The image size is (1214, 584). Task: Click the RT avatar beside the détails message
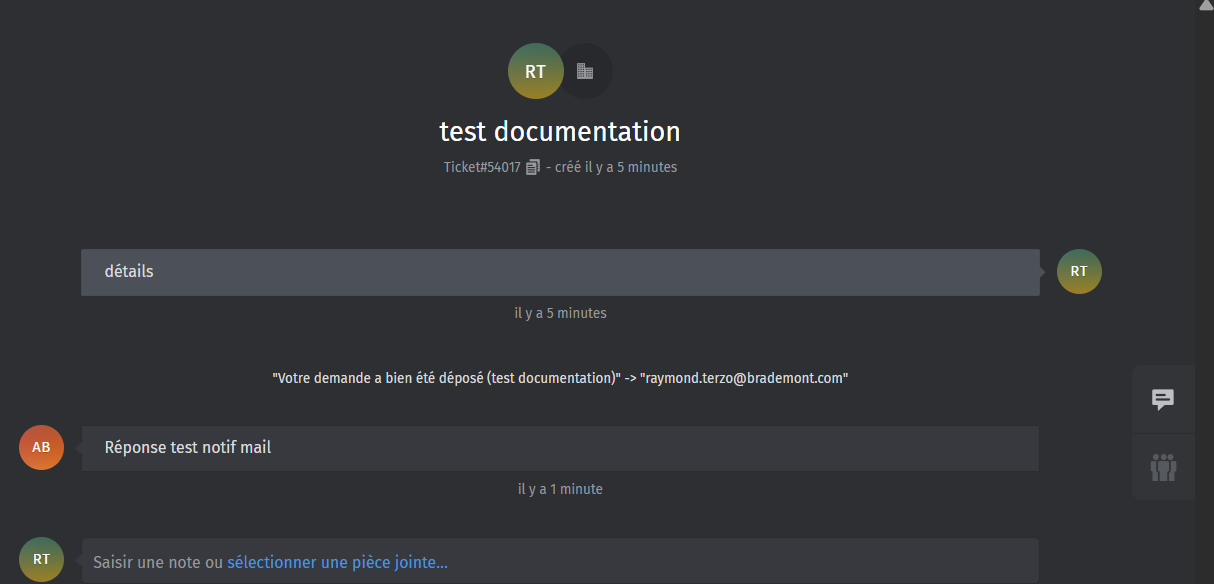(1079, 271)
